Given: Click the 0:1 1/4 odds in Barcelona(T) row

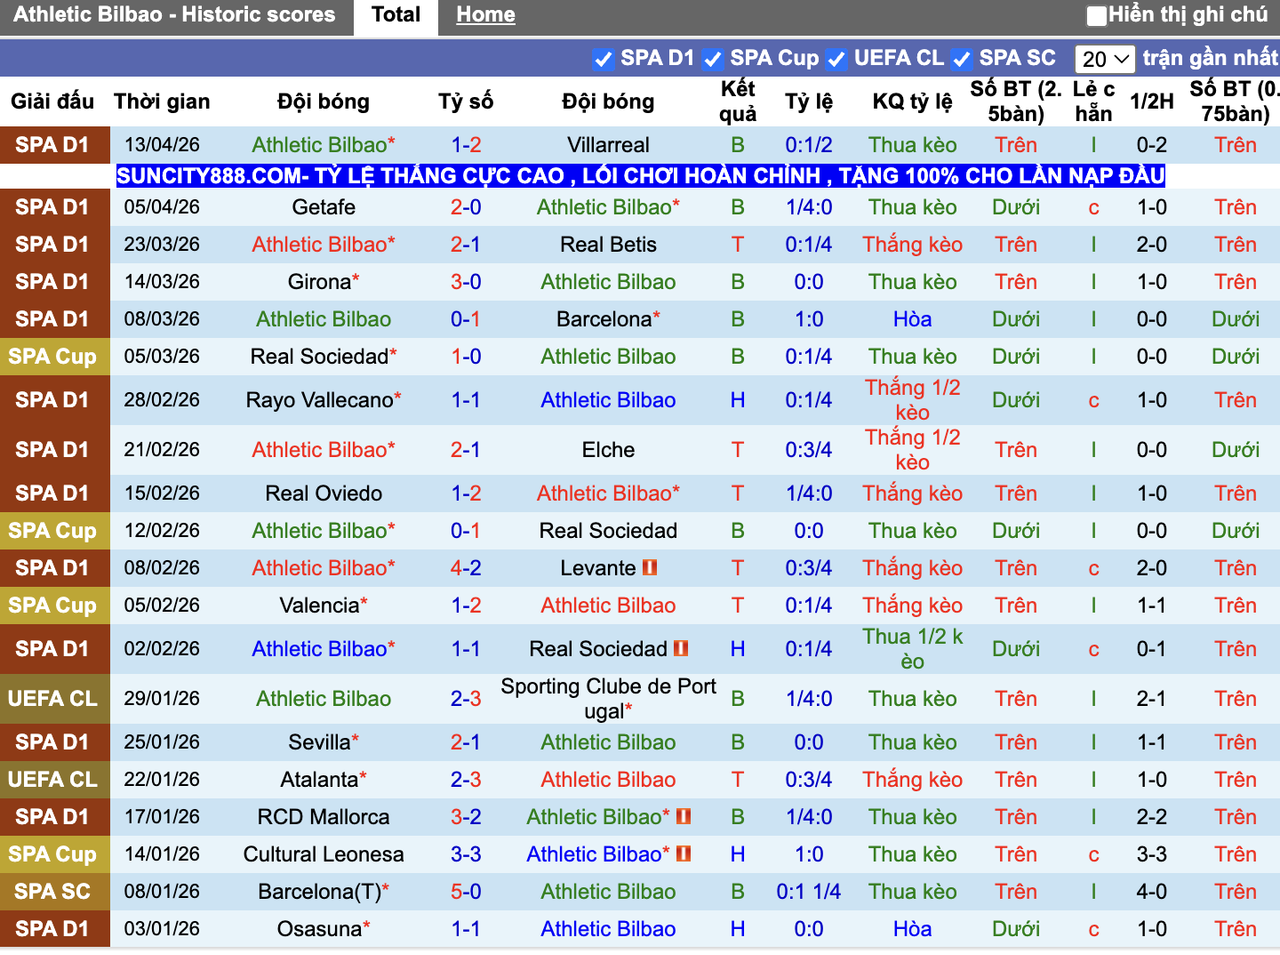Looking at the screenshot, I should coord(808,891).
